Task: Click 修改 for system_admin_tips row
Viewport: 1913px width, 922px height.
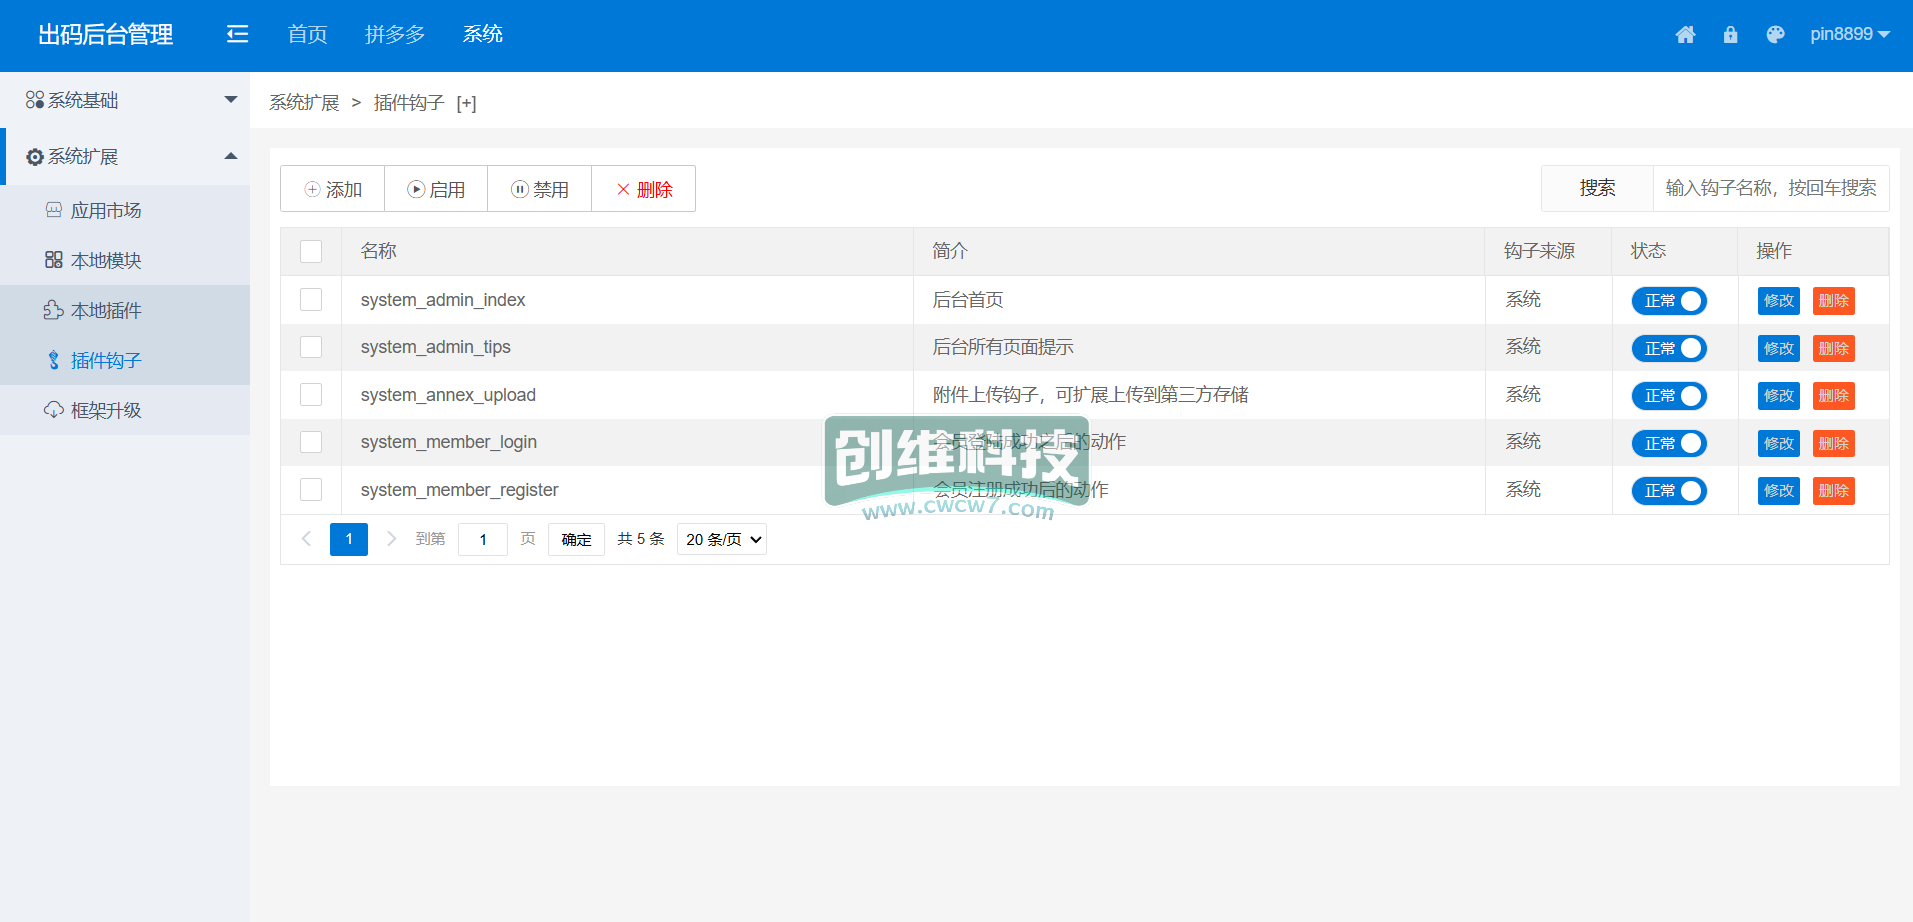Action: click(1778, 348)
